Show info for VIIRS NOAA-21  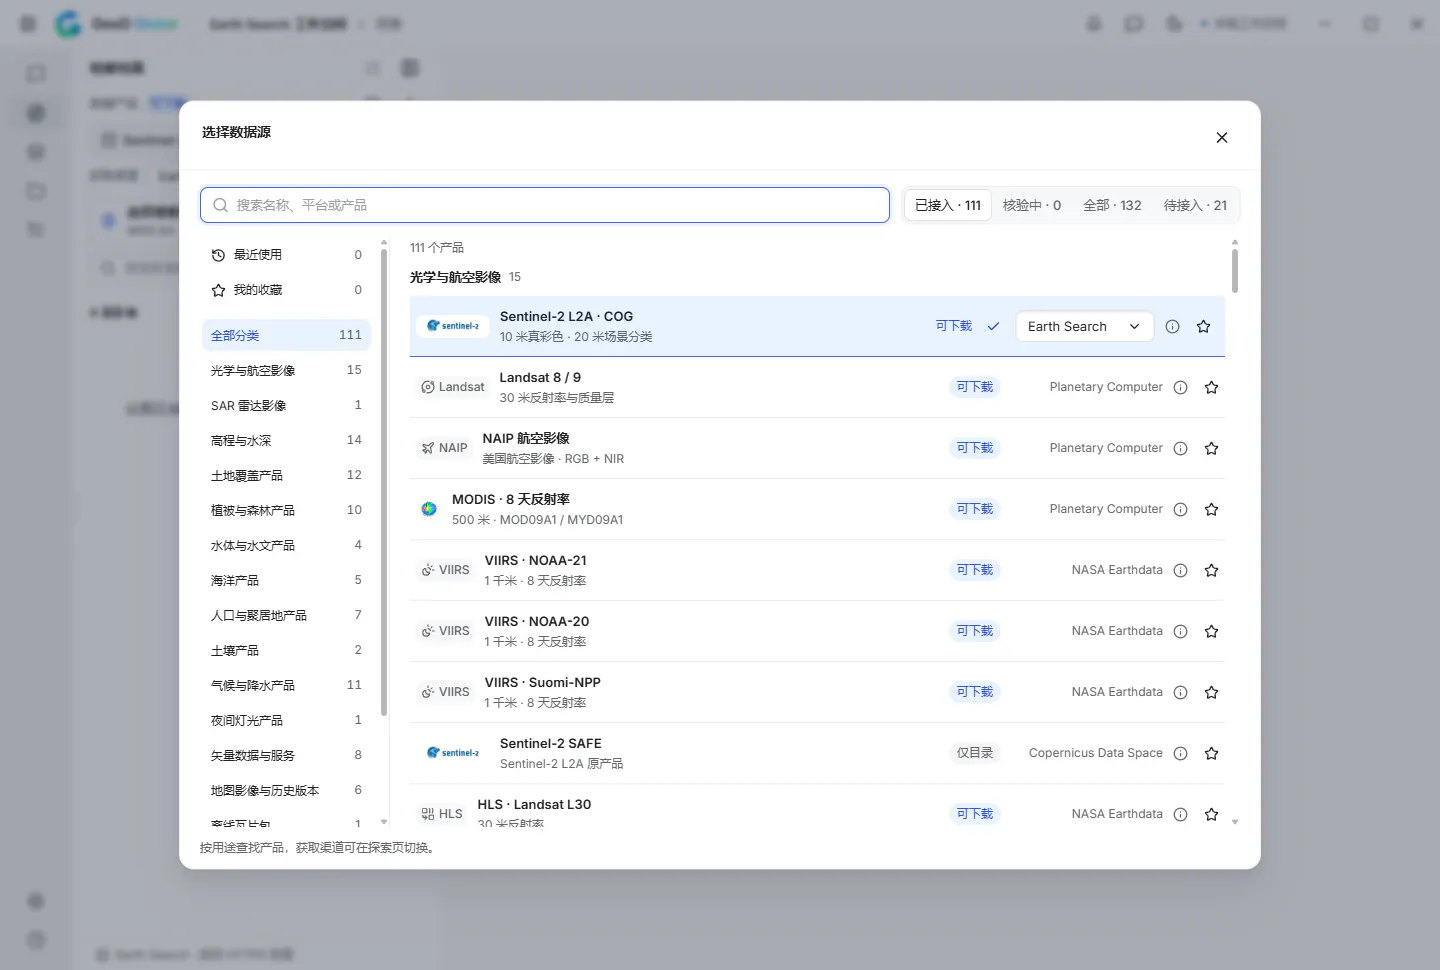point(1180,570)
